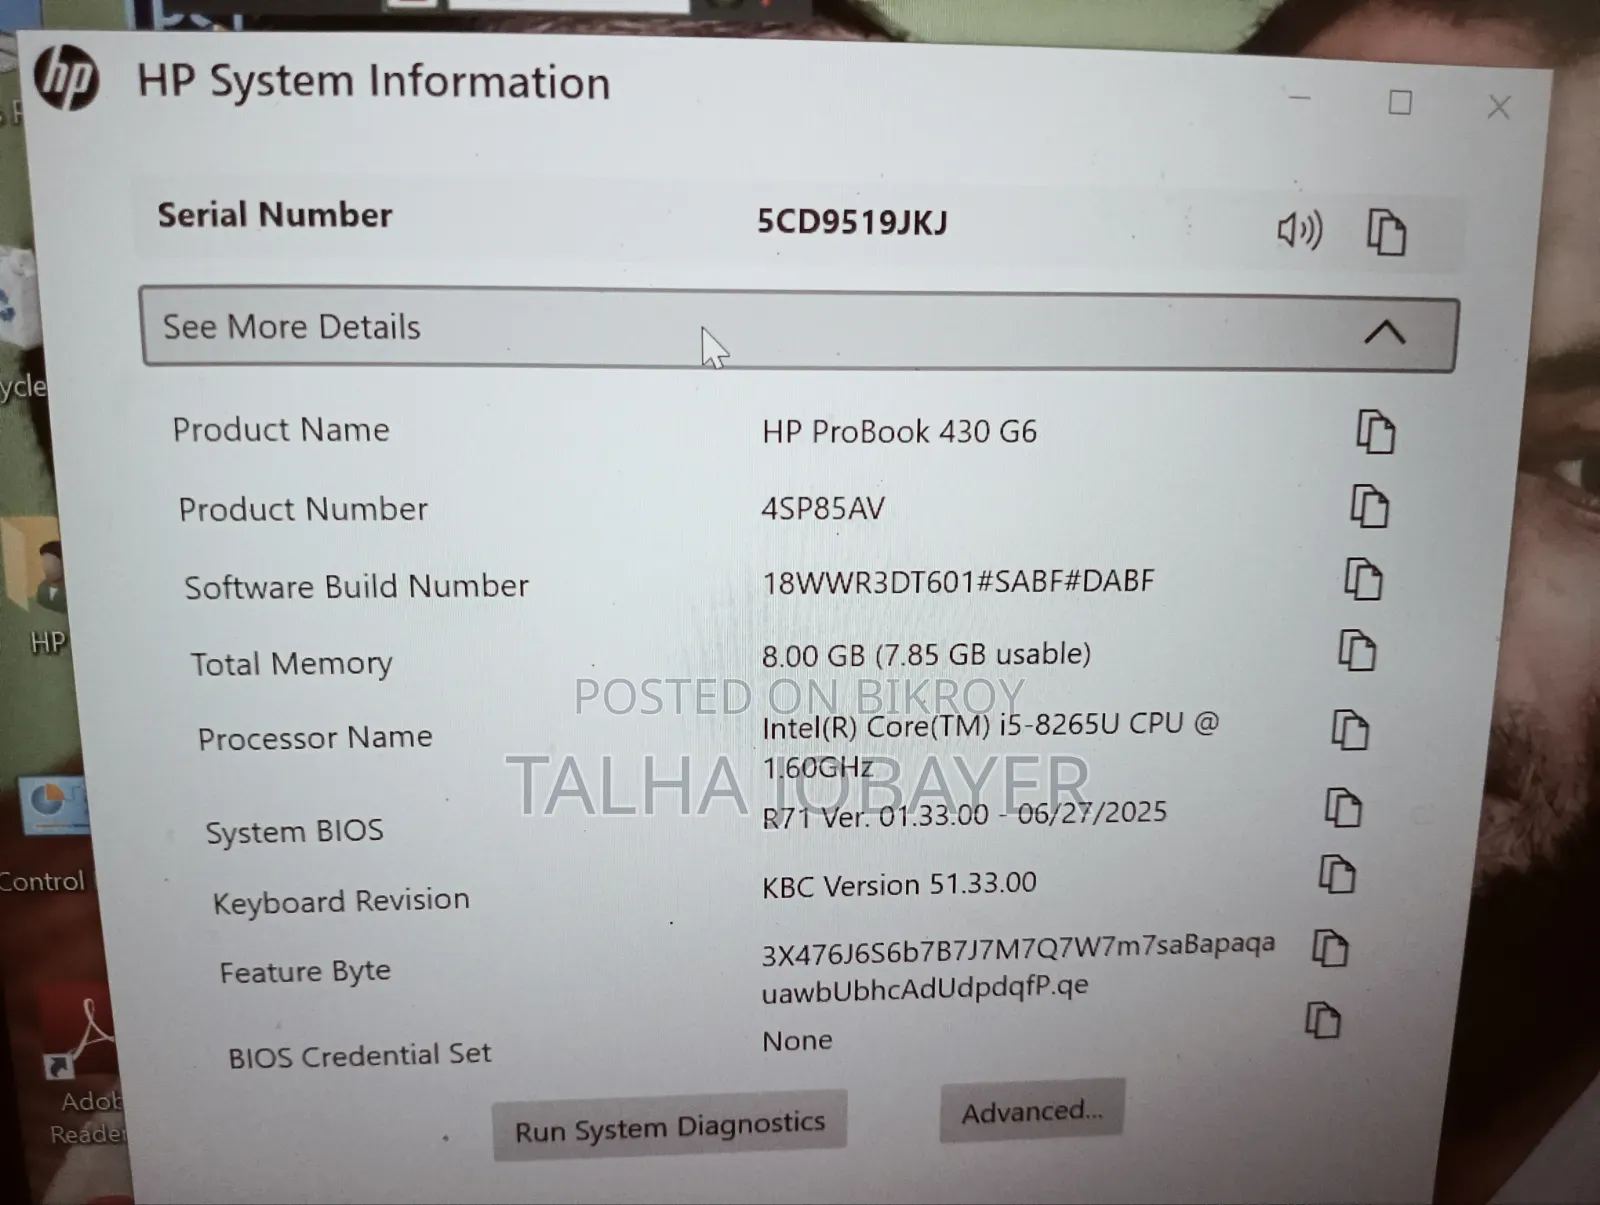The width and height of the screenshot is (1600, 1205).
Task: Run System Diagnostics
Action: [x=670, y=1126]
